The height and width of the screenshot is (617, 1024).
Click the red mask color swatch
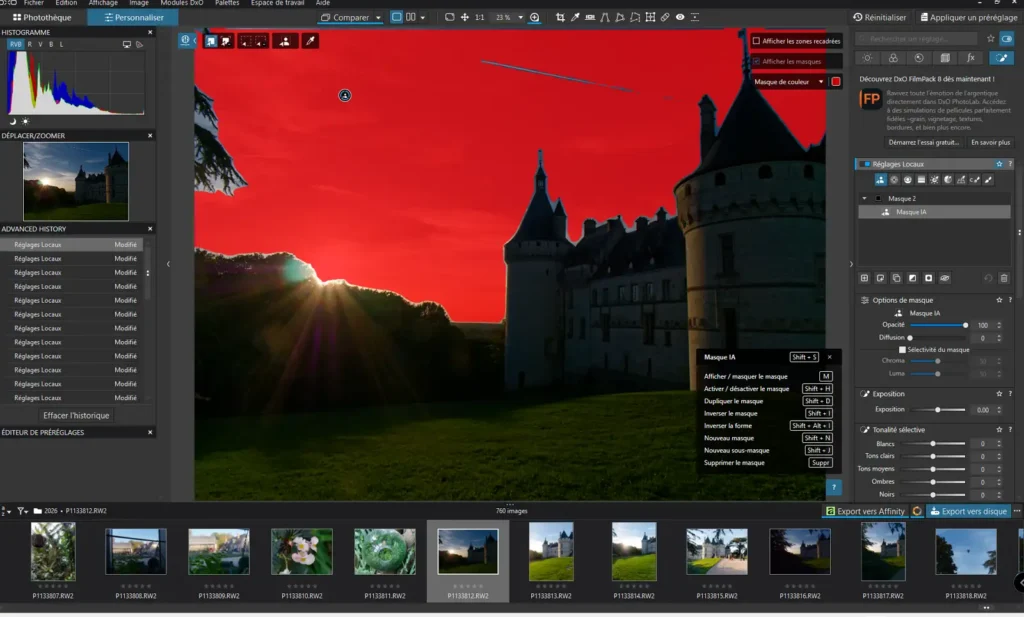pos(835,82)
